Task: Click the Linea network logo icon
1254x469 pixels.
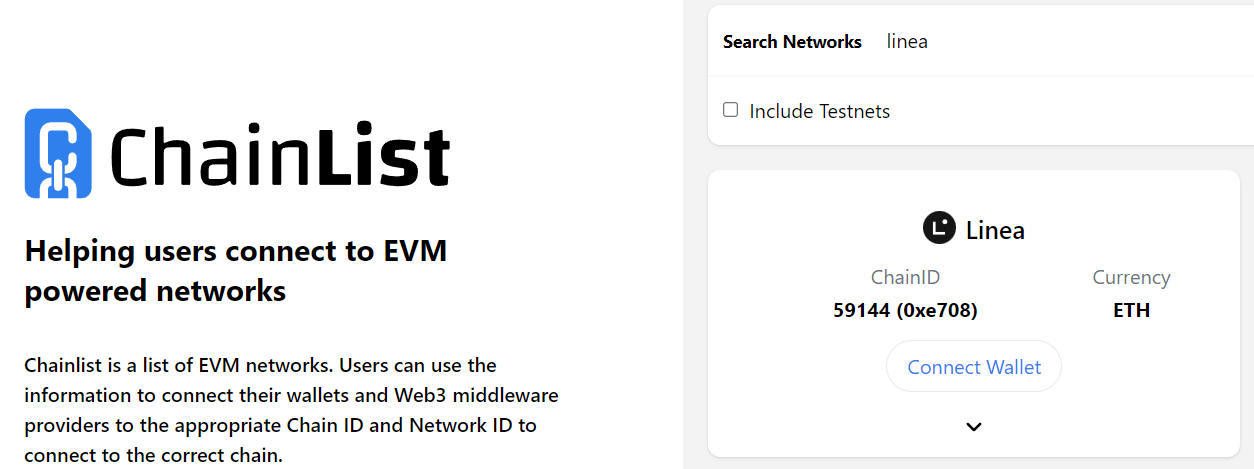Action: [x=939, y=229]
